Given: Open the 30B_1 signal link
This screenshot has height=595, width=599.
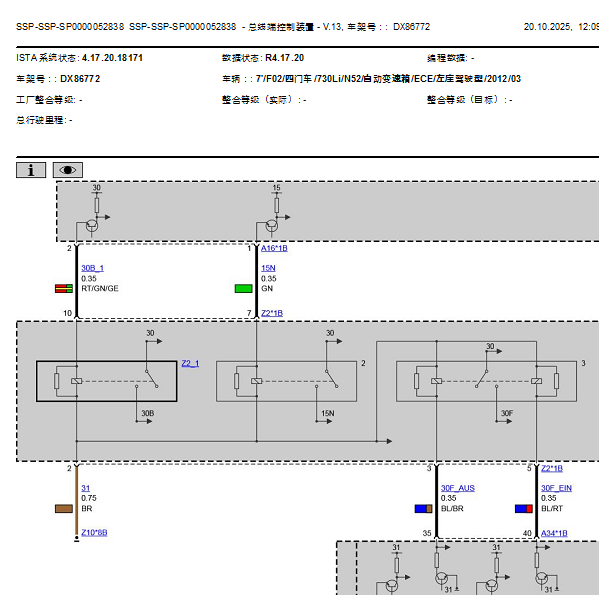Looking at the screenshot, I should [92, 268].
